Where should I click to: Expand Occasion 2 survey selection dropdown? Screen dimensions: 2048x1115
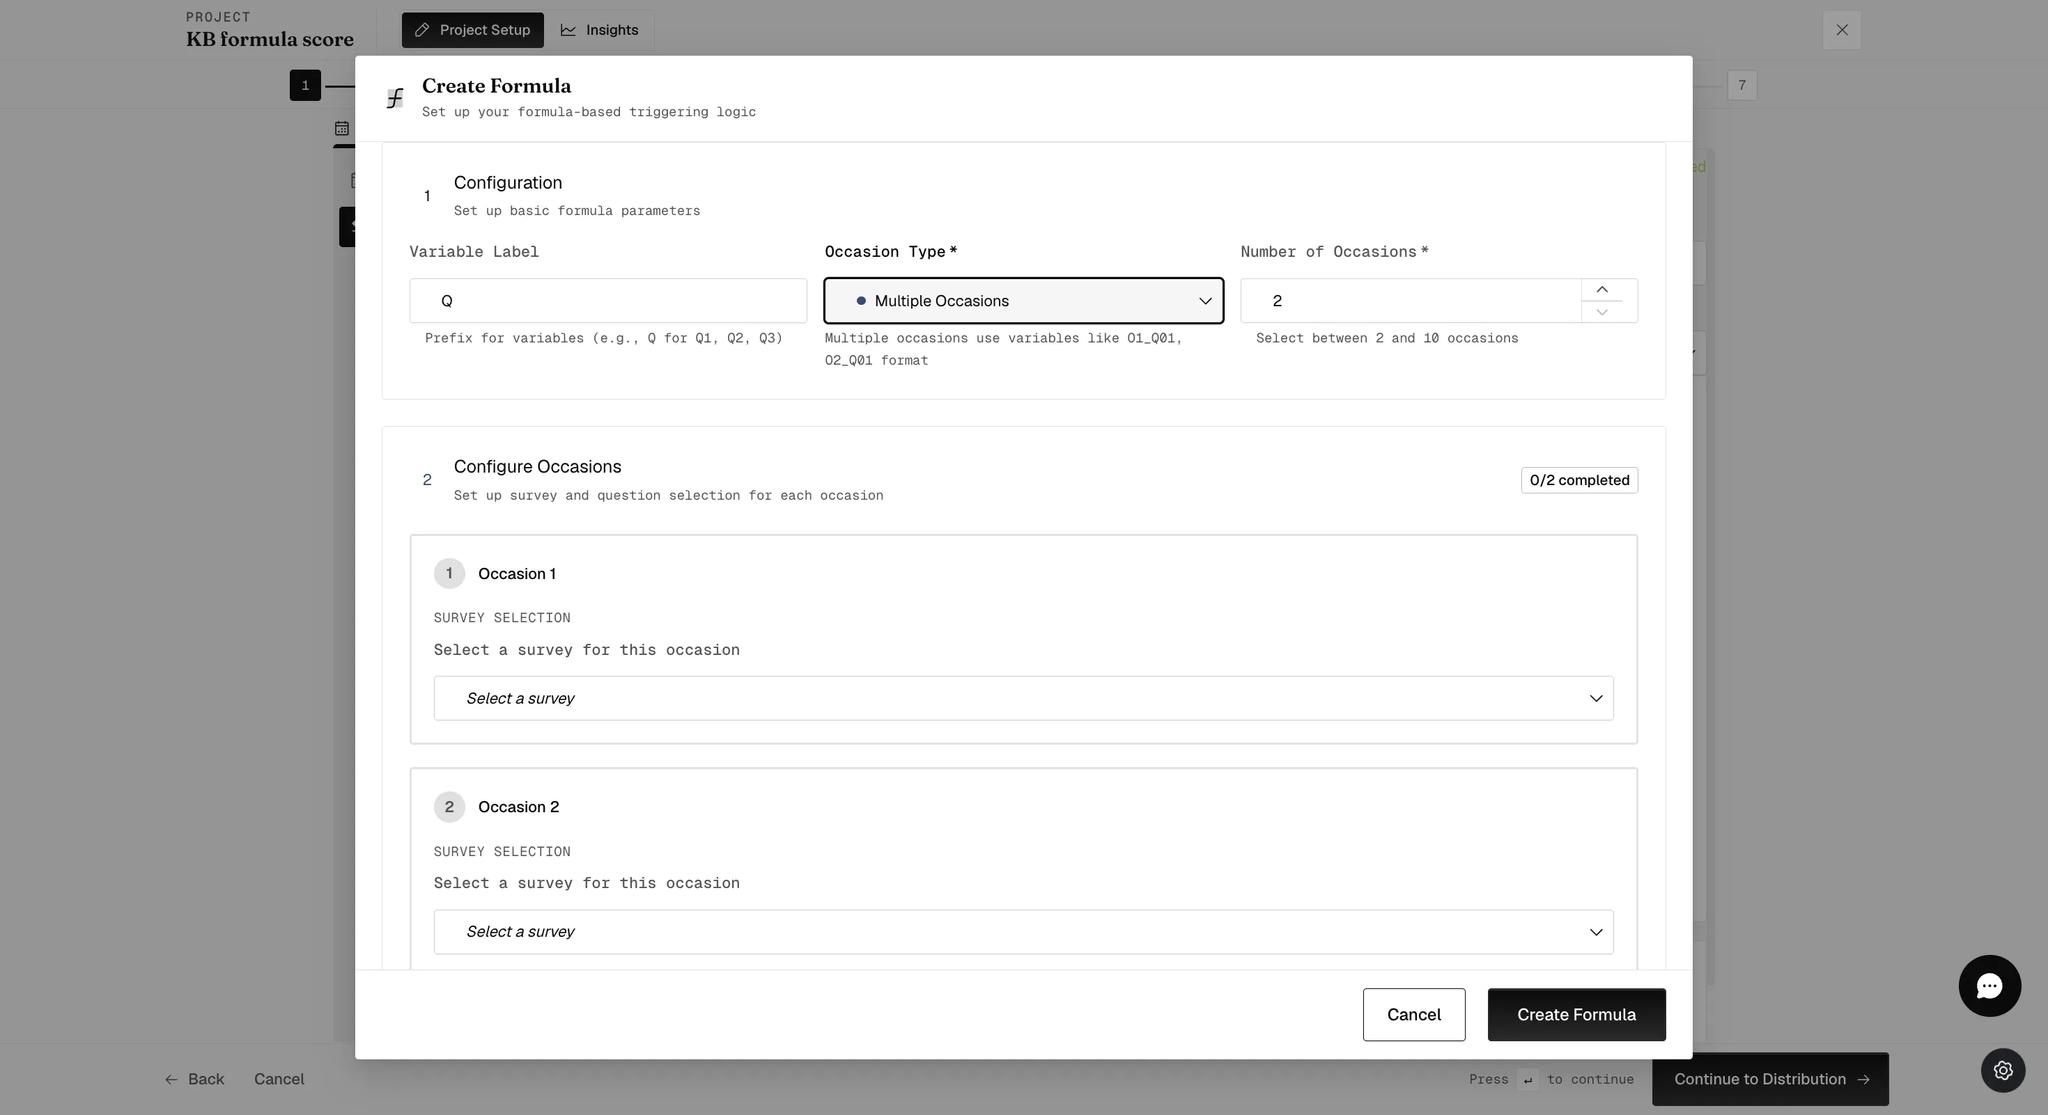pos(1023,932)
